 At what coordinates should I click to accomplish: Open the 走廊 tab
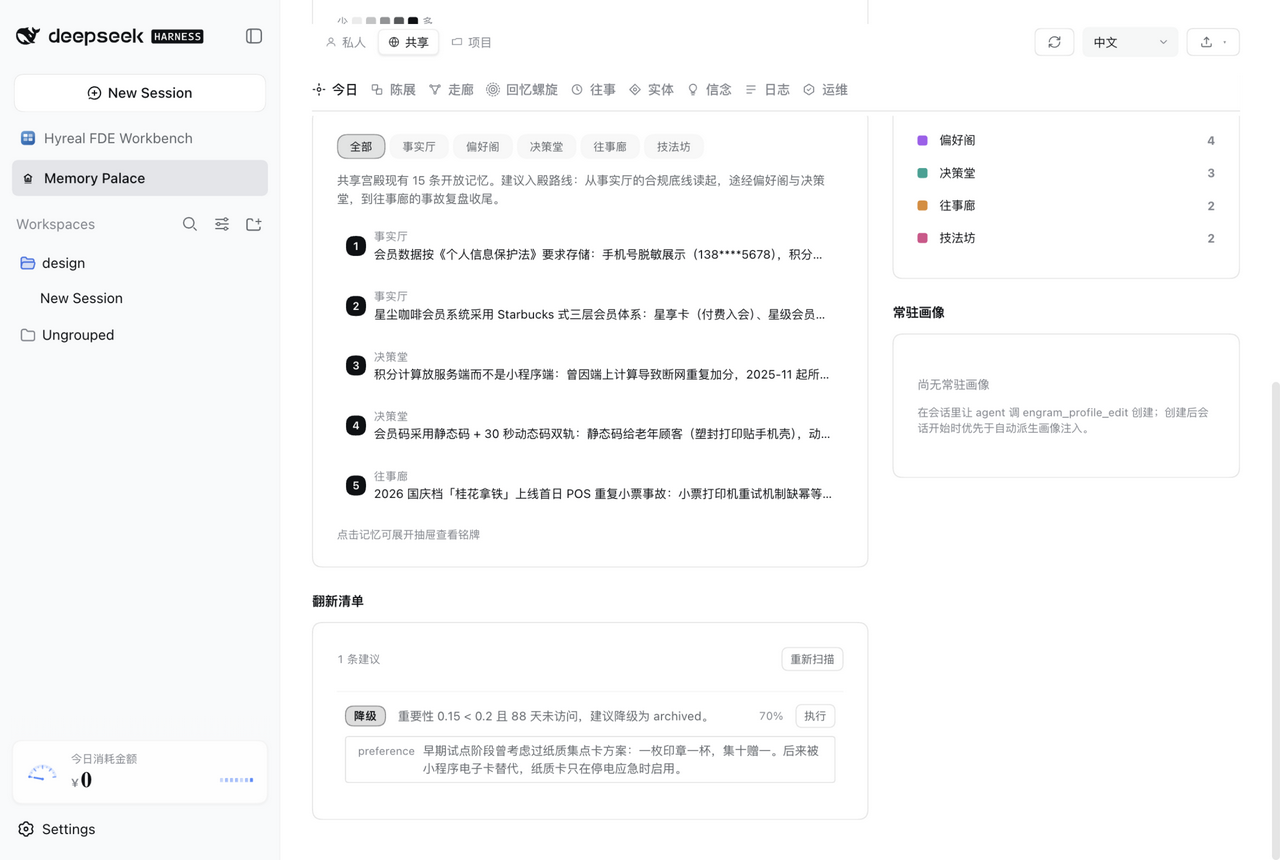pyautogui.click(x=451, y=90)
